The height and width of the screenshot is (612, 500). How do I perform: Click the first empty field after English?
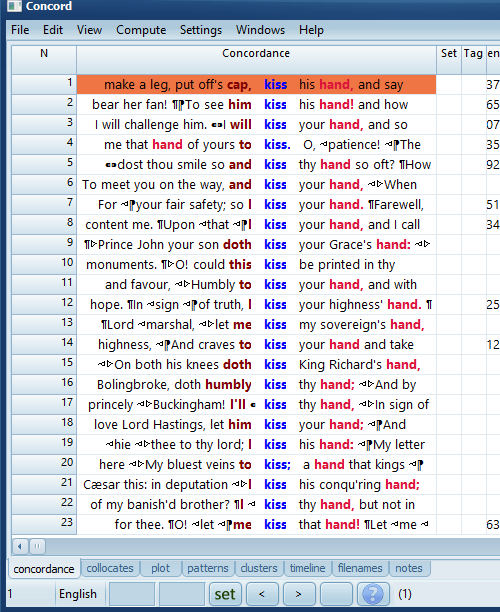tap(132, 594)
